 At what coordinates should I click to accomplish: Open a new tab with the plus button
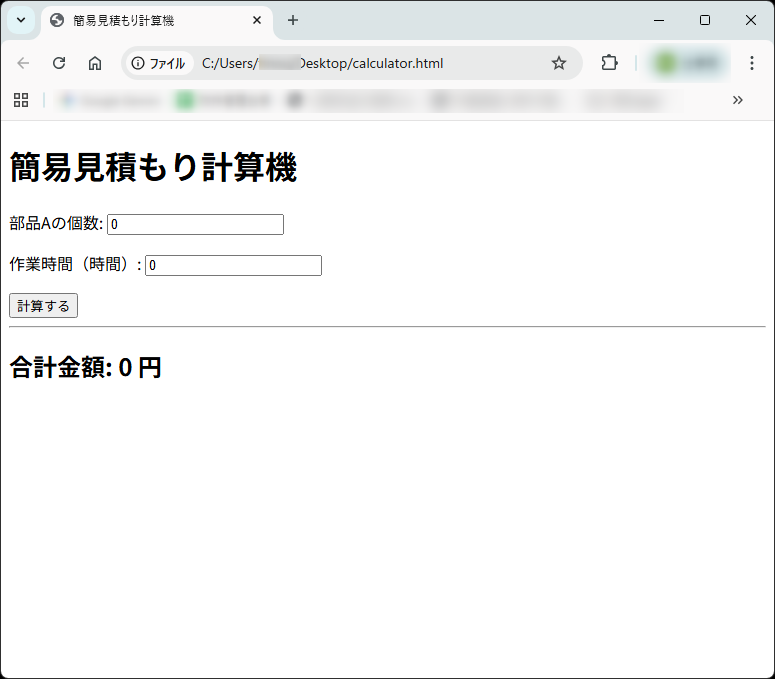pos(293,20)
